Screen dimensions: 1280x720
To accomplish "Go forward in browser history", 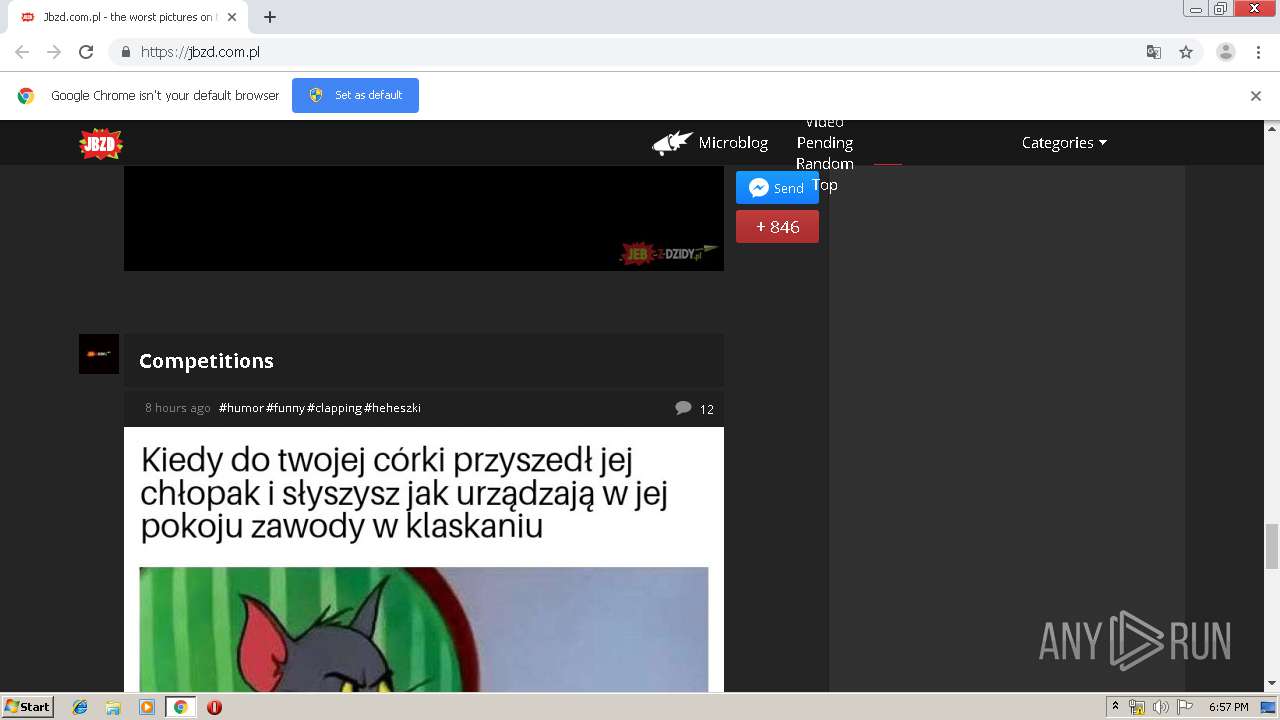I will tap(54, 52).
